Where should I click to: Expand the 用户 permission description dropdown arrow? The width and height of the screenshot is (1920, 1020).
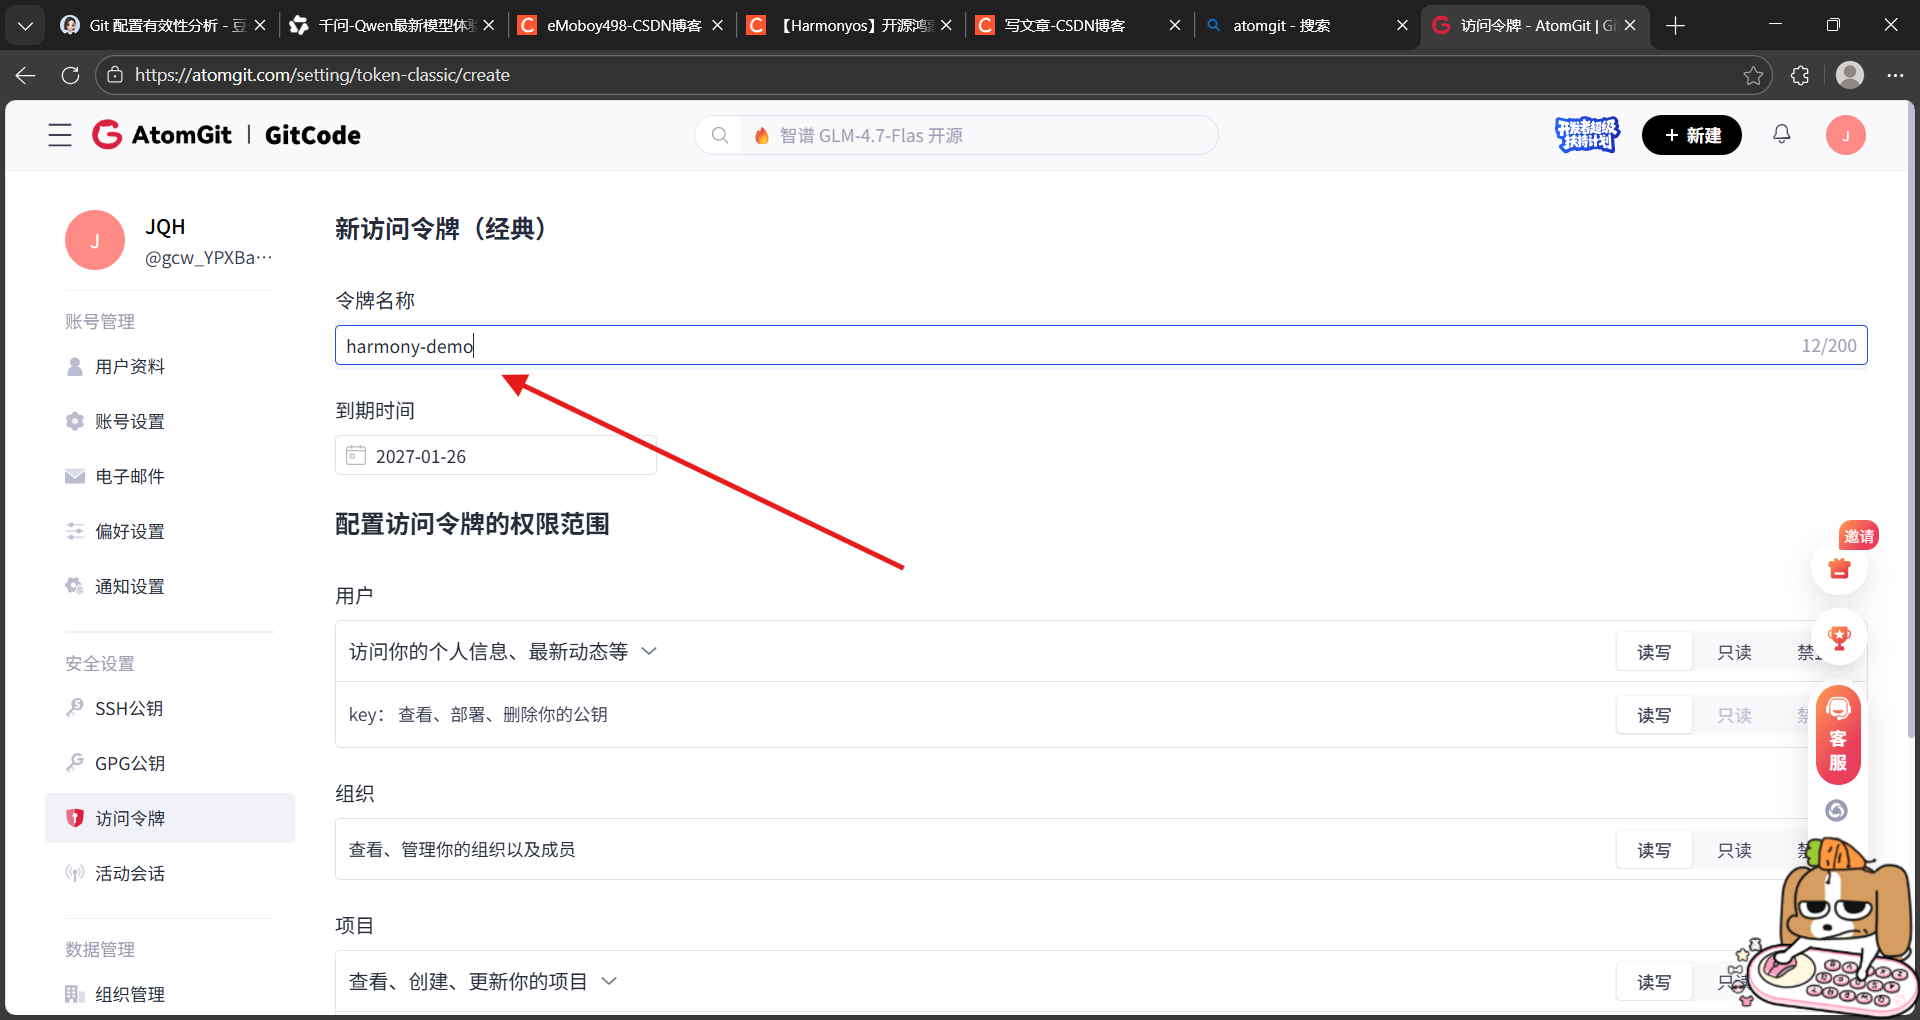pos(649,650)
